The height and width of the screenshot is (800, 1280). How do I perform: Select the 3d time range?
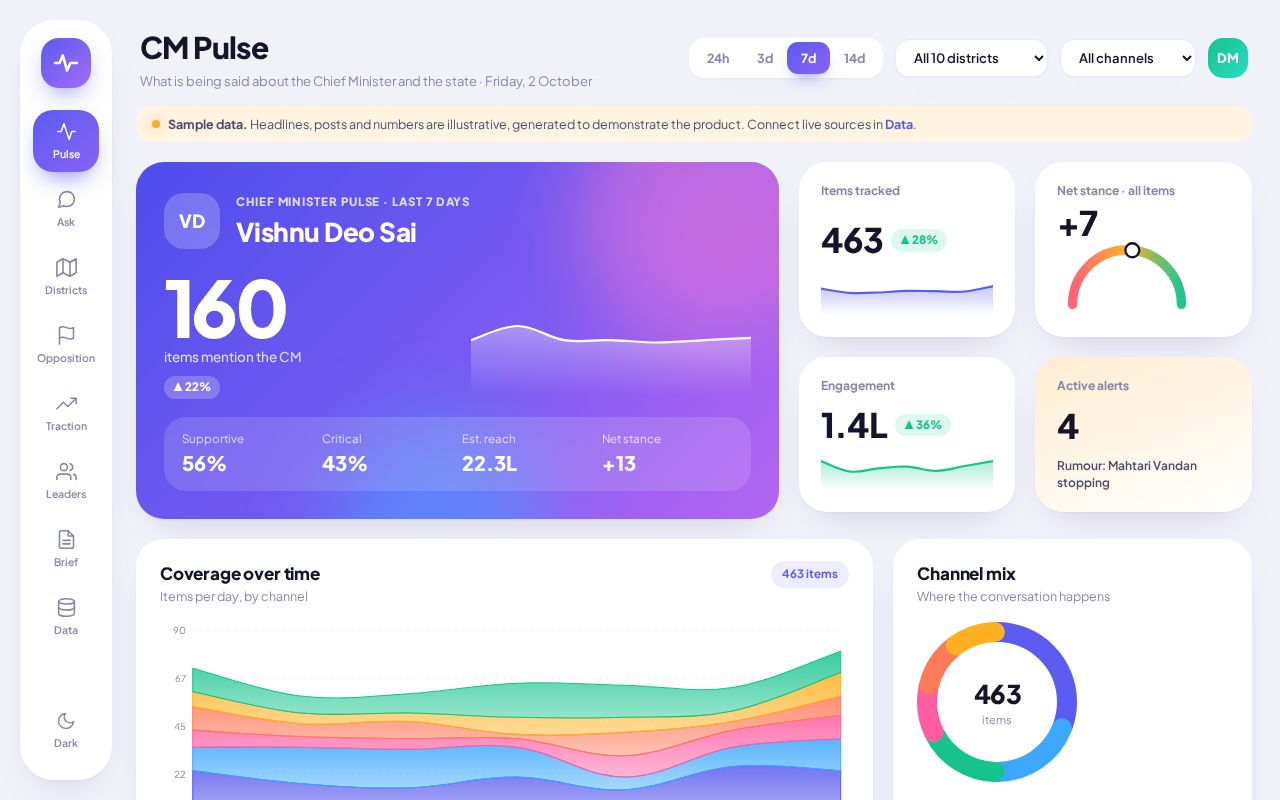765,58
